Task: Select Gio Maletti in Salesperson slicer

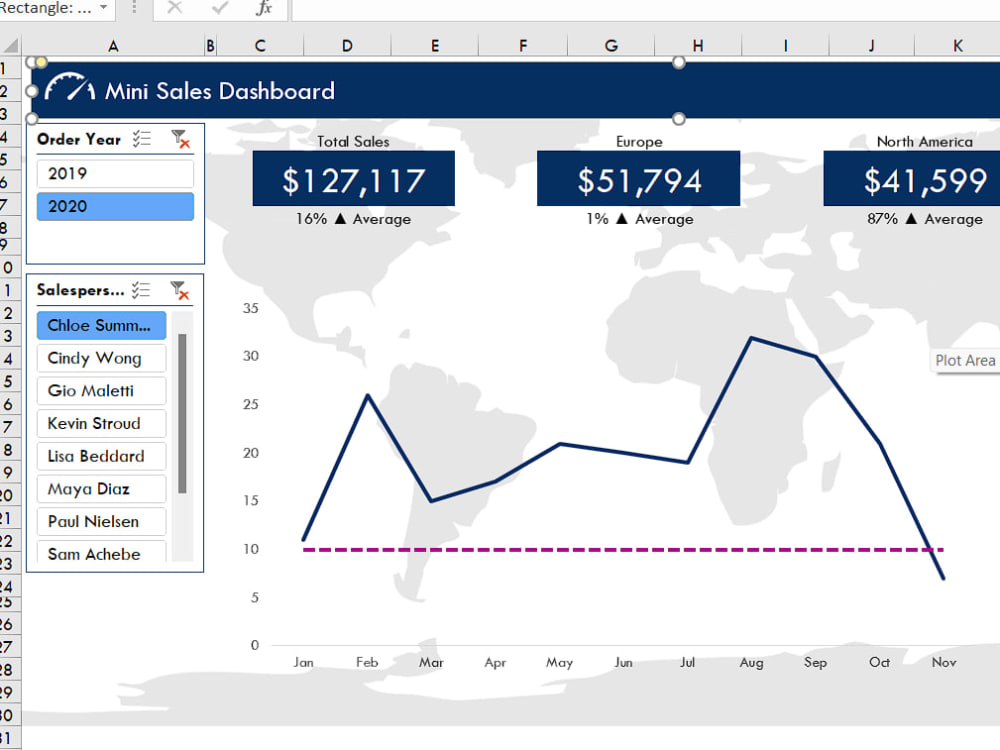Action: [x=101, y=390]
